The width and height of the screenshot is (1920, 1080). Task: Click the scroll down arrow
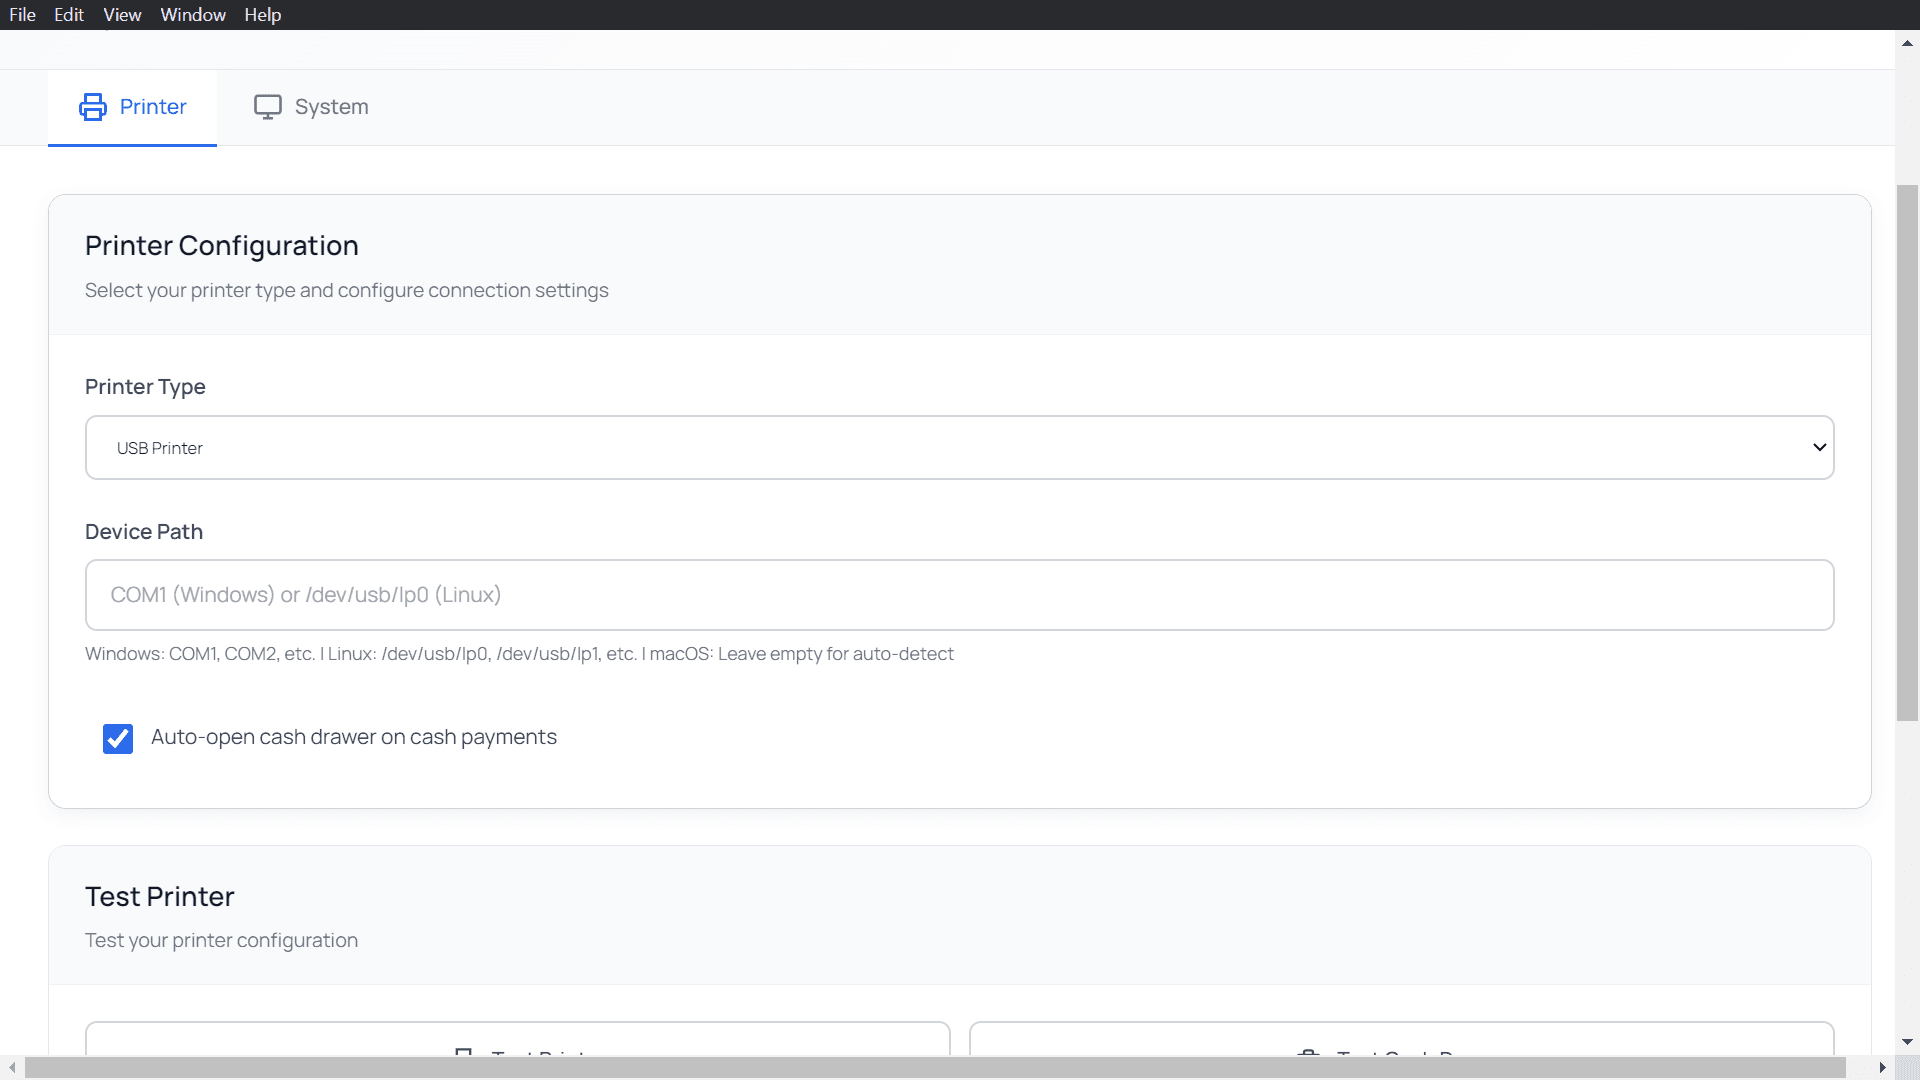click(1907, 1042)
